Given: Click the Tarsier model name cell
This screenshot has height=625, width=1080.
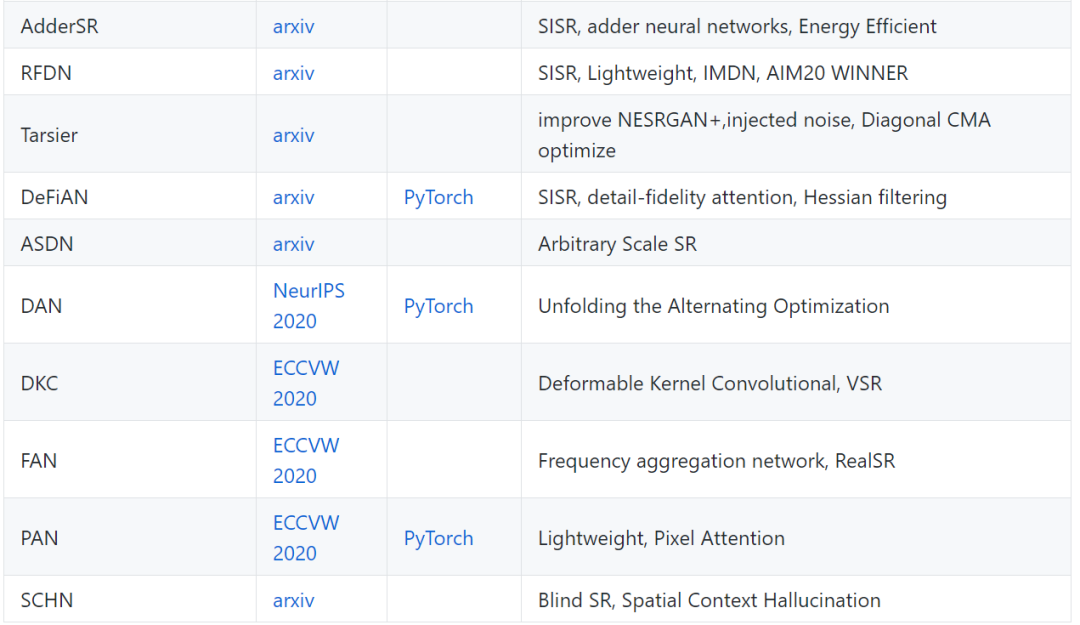Looking at the screenshot, I should tap(49, 135).
